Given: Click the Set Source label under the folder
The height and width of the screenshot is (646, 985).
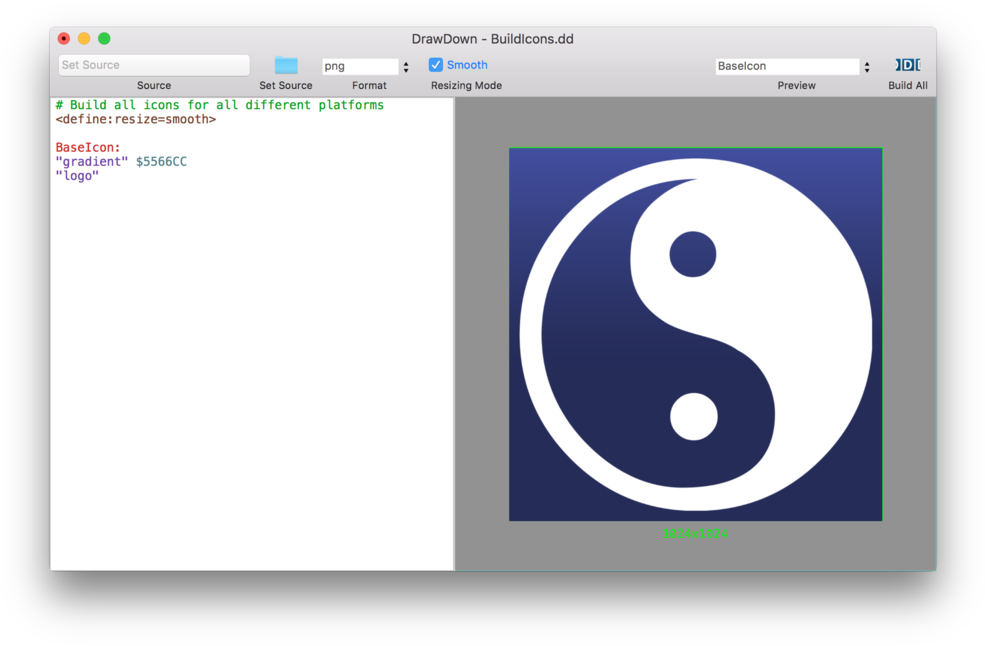Looking at the screenshot, I should [285, 85].
